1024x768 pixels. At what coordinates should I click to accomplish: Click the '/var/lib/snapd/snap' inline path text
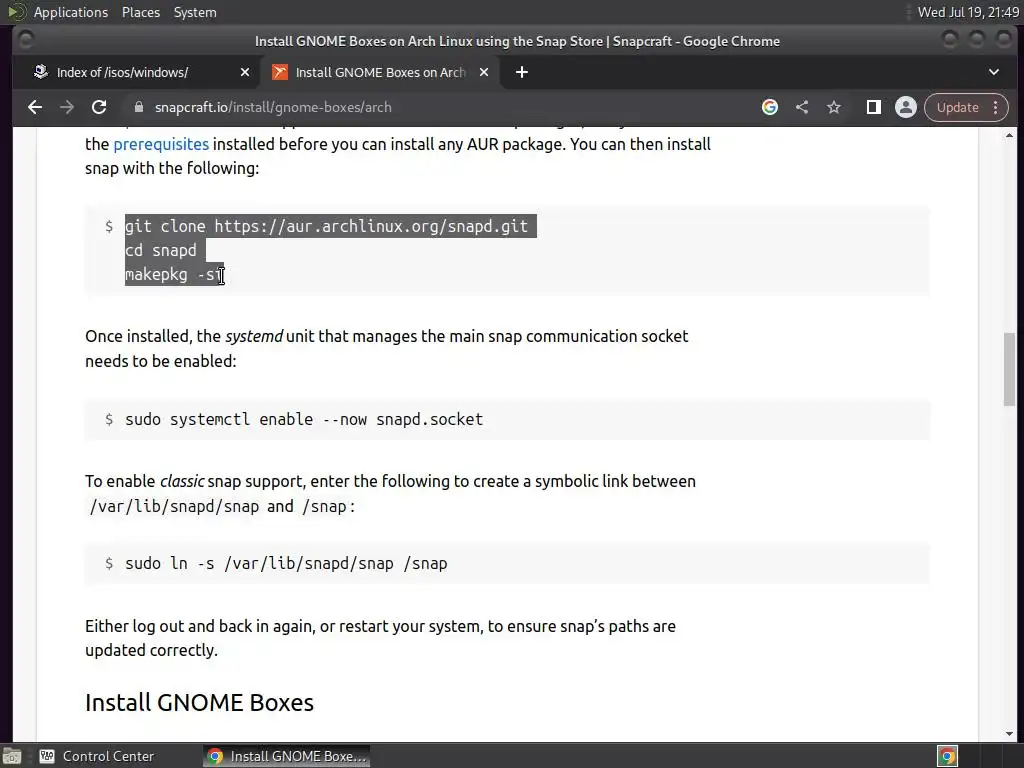pyautogui.click(x=174, y=506)
